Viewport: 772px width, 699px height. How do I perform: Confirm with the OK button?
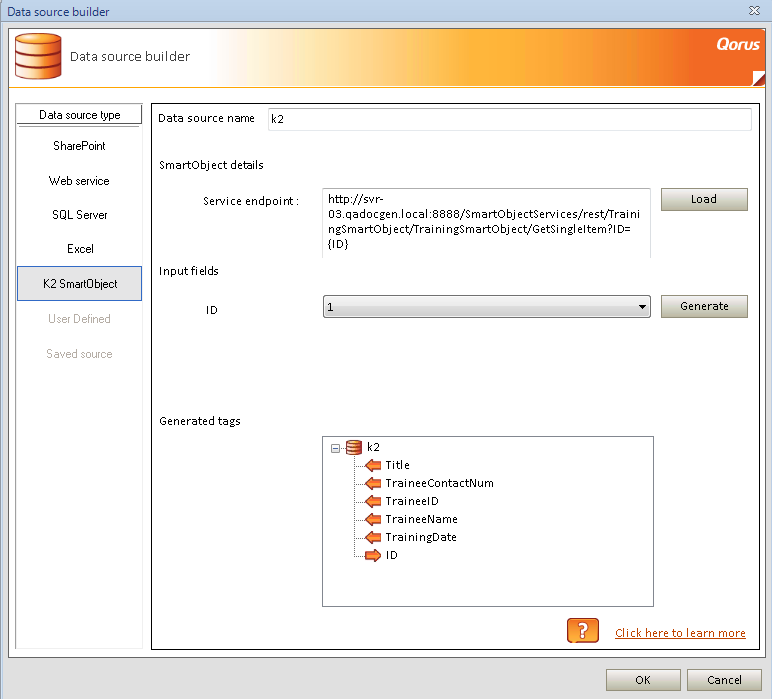[643, 680]
